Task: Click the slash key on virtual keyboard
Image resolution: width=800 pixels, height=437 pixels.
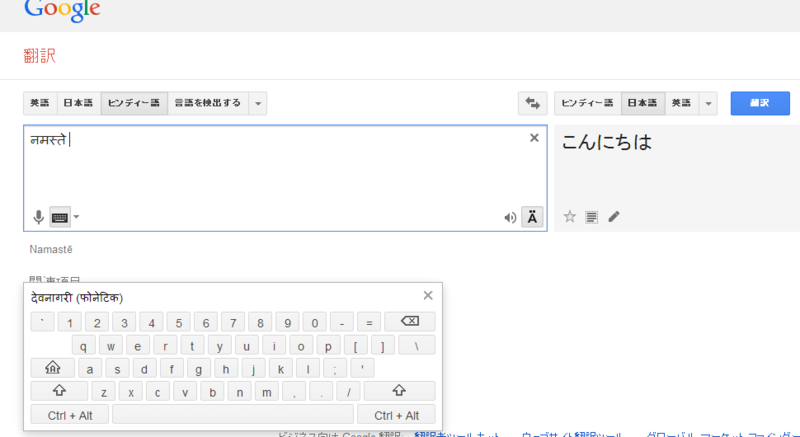Action: pos(348,391)
